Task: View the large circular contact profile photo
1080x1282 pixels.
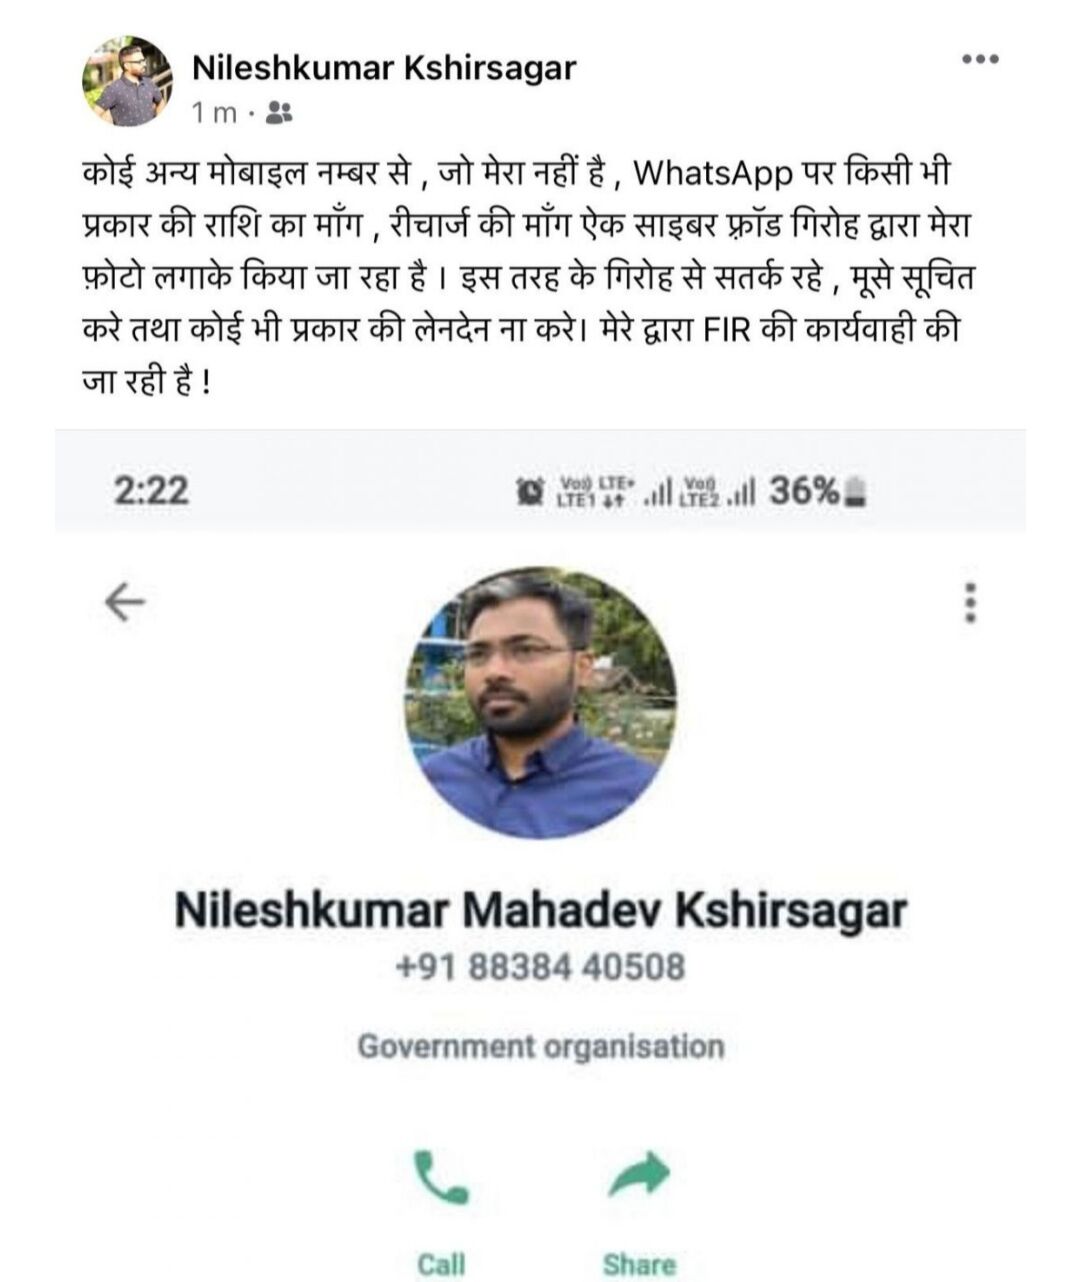Action: click(x=541, y=703)
